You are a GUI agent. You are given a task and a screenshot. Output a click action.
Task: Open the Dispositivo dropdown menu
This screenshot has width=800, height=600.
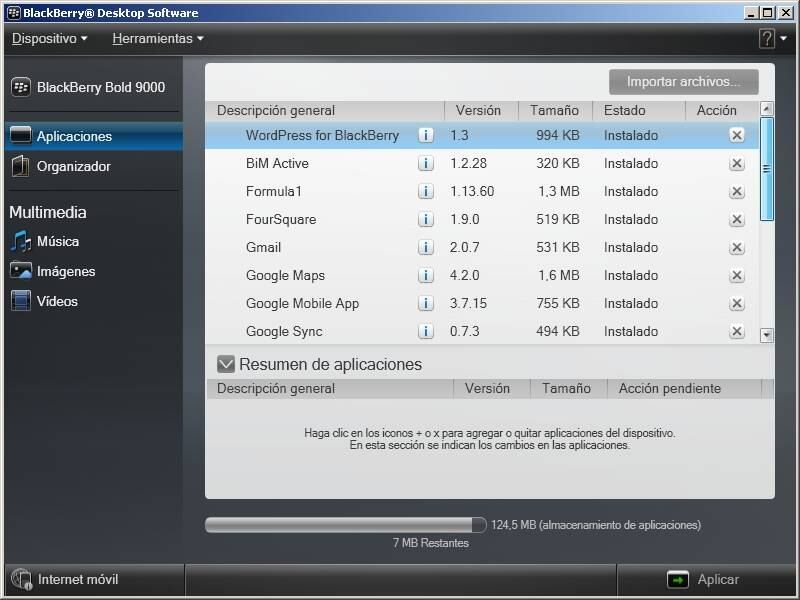(49, 39)
